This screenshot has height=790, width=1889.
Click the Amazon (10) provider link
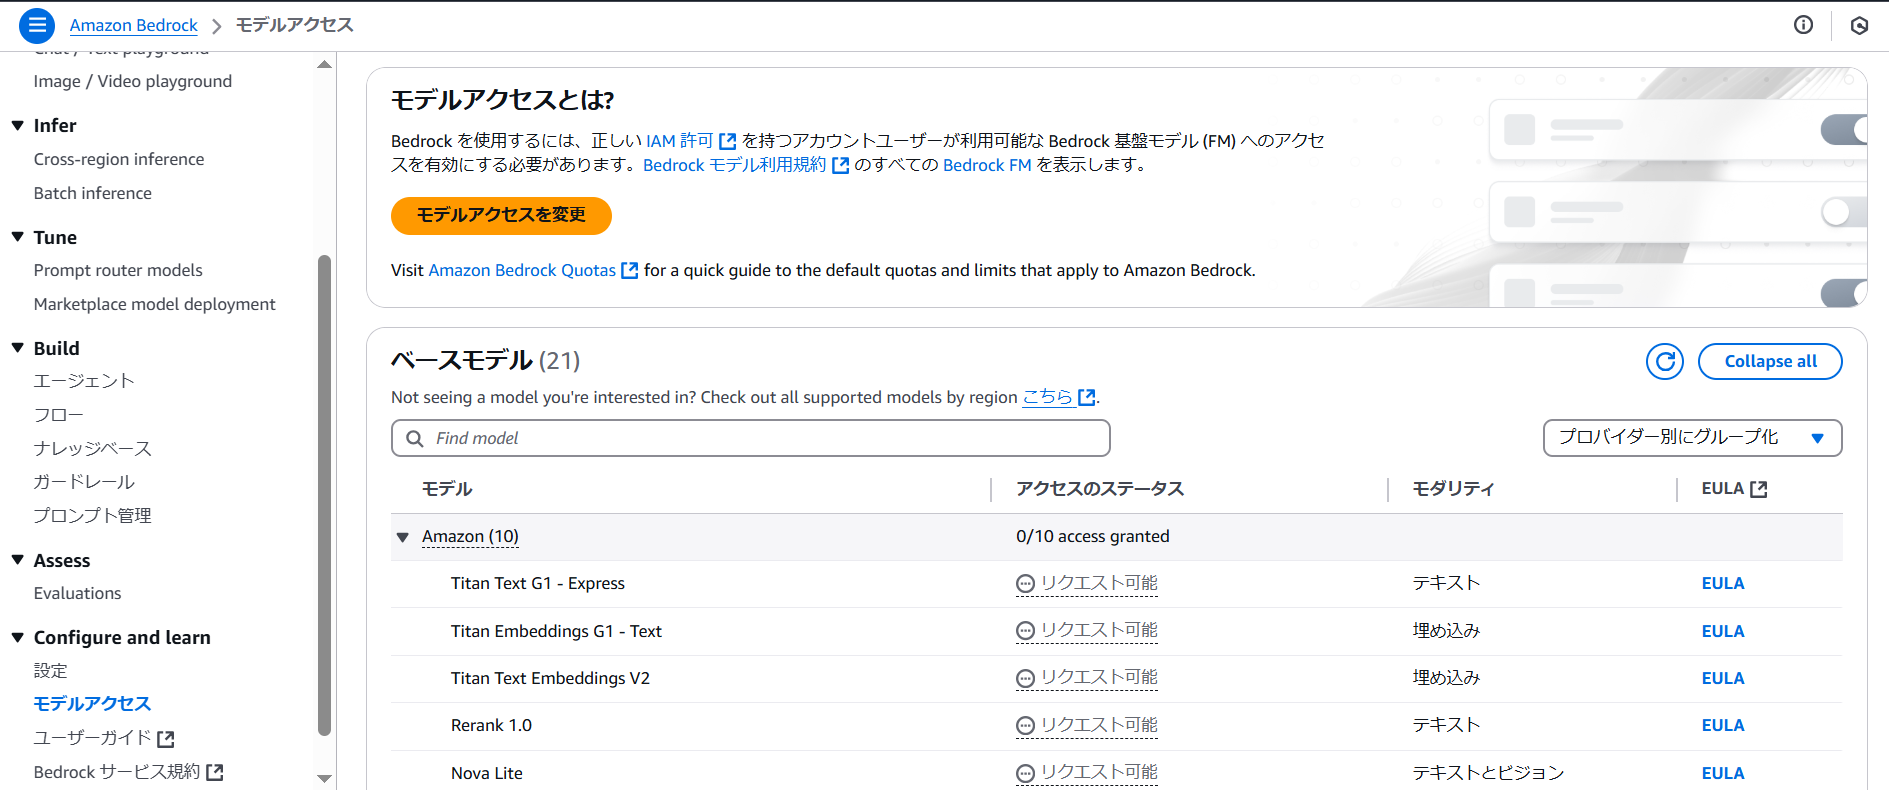coord(470,536)
